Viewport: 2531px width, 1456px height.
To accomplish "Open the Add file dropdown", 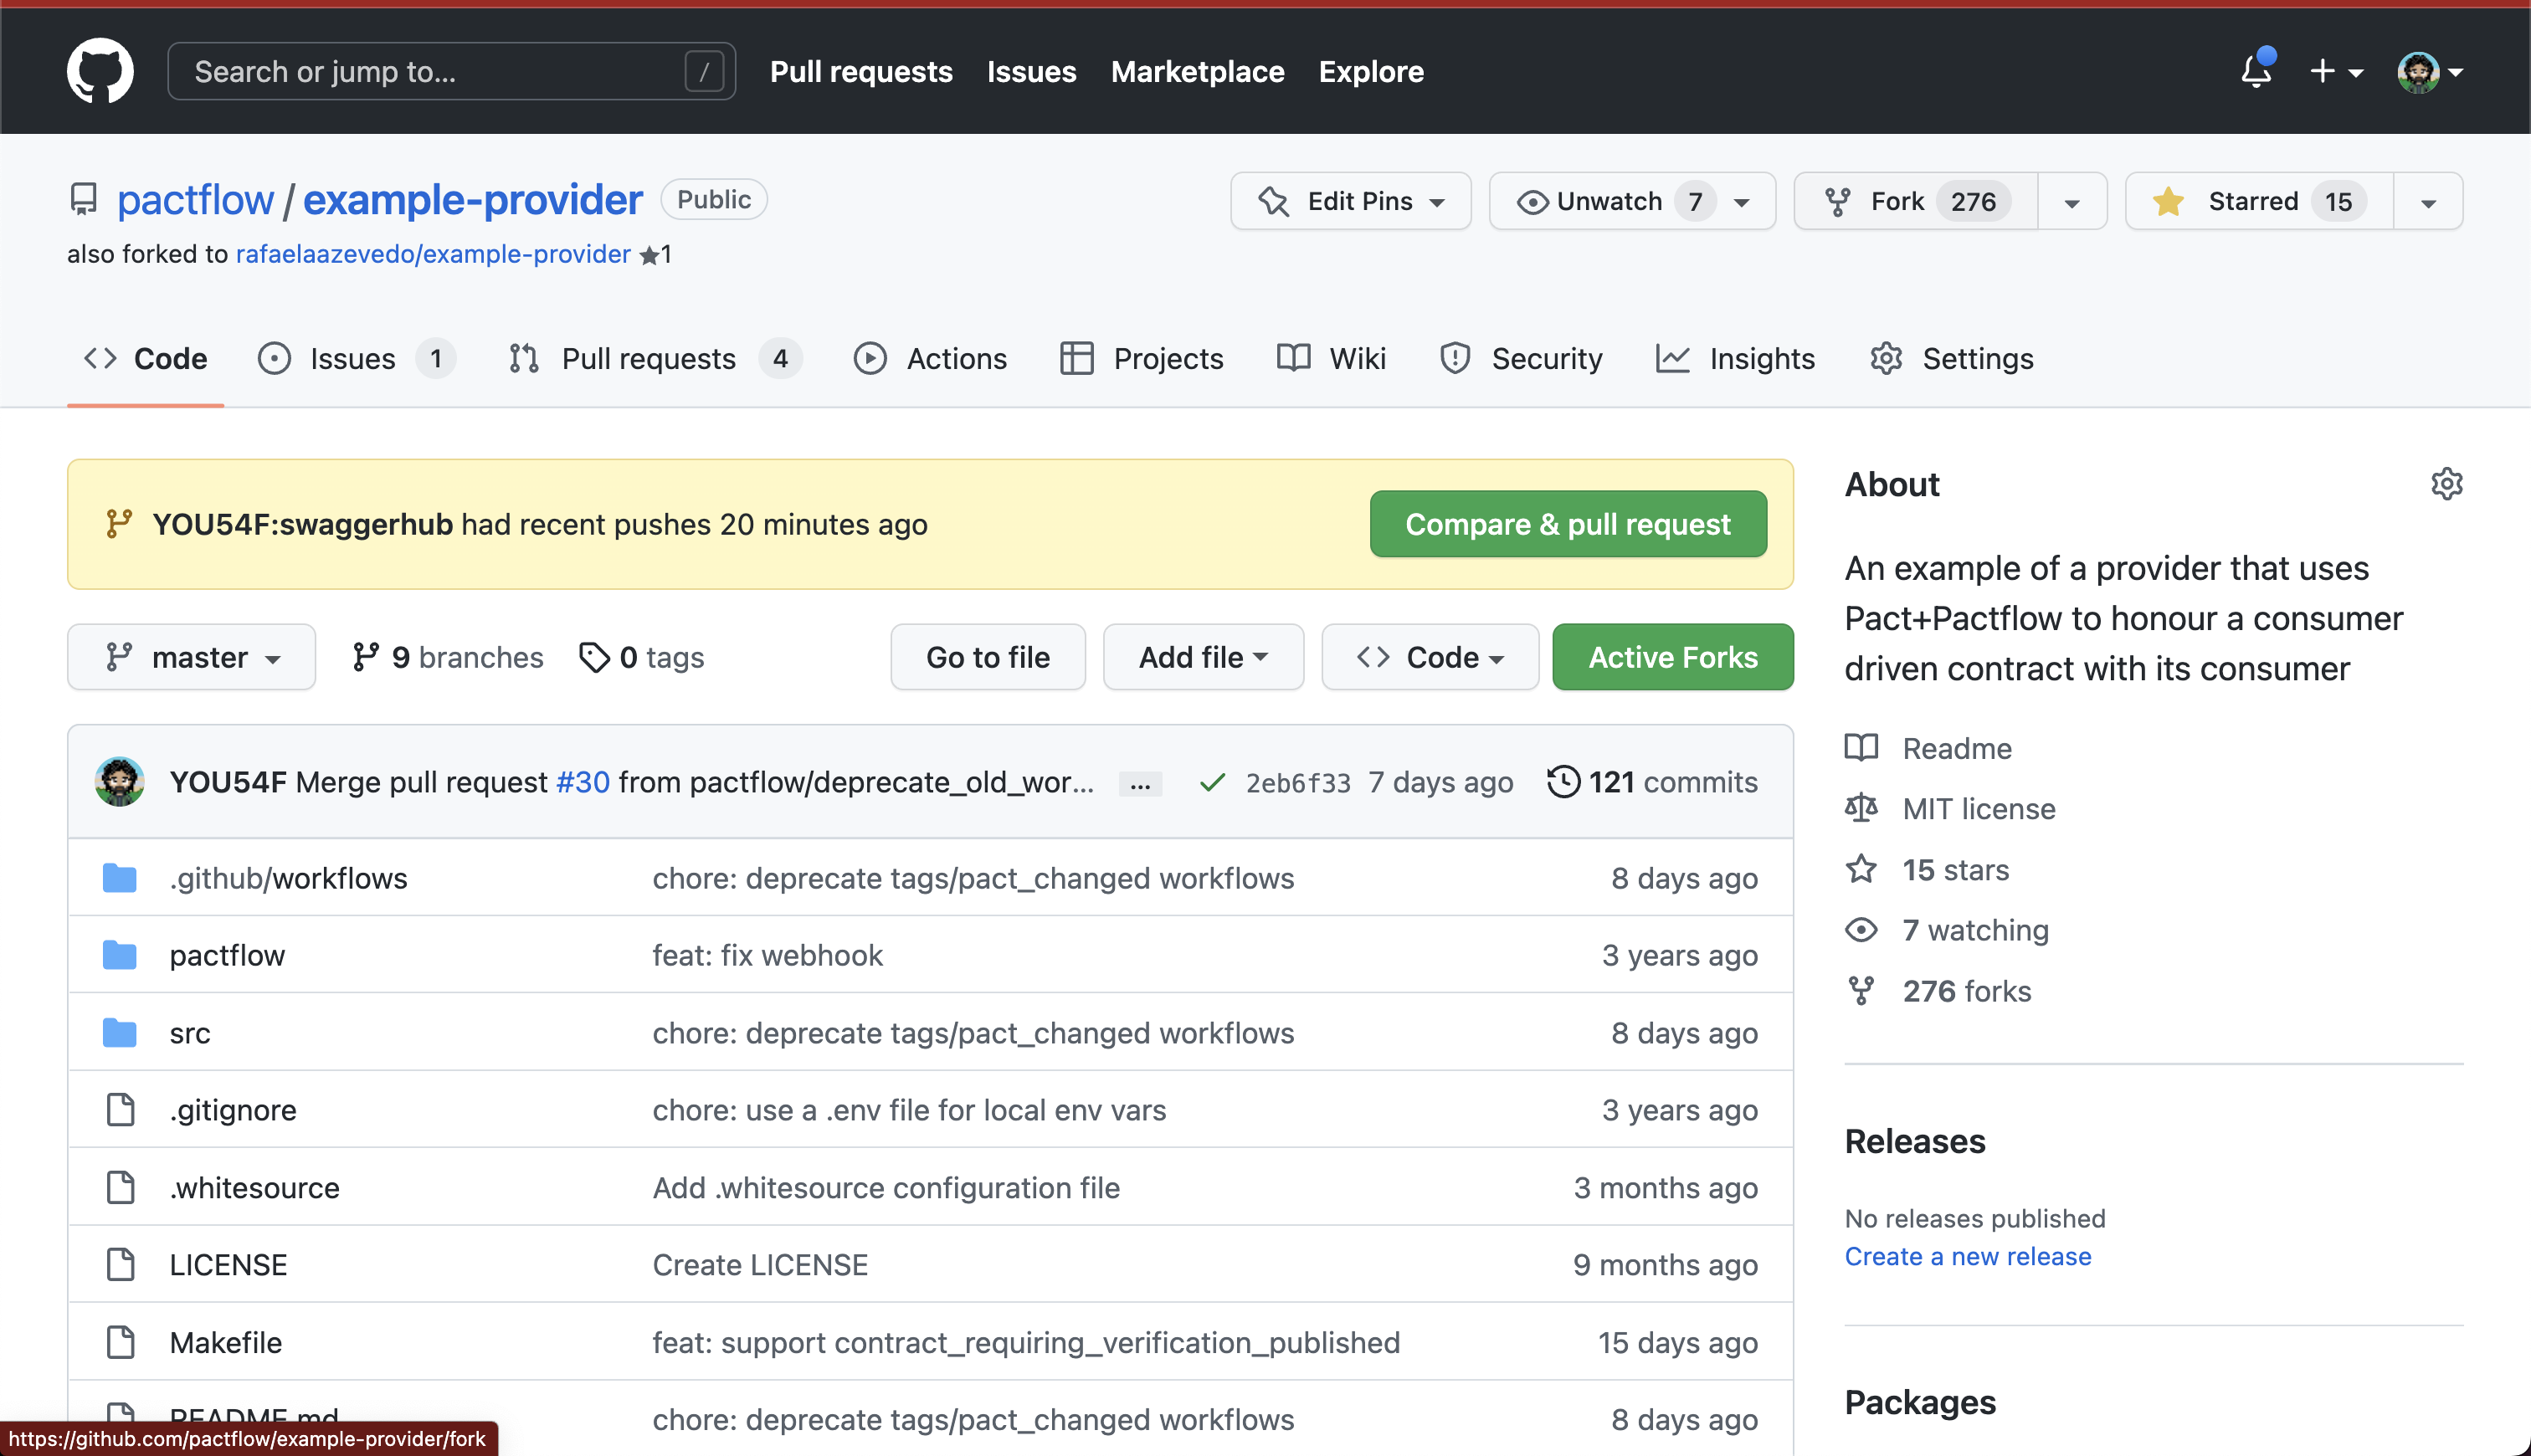I will 1203,657.
